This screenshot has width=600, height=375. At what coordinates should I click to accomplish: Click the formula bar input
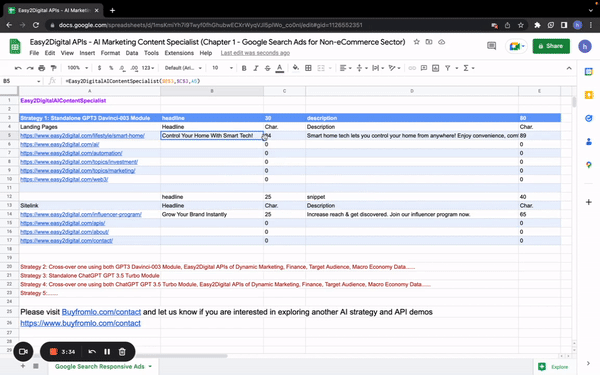318,81
